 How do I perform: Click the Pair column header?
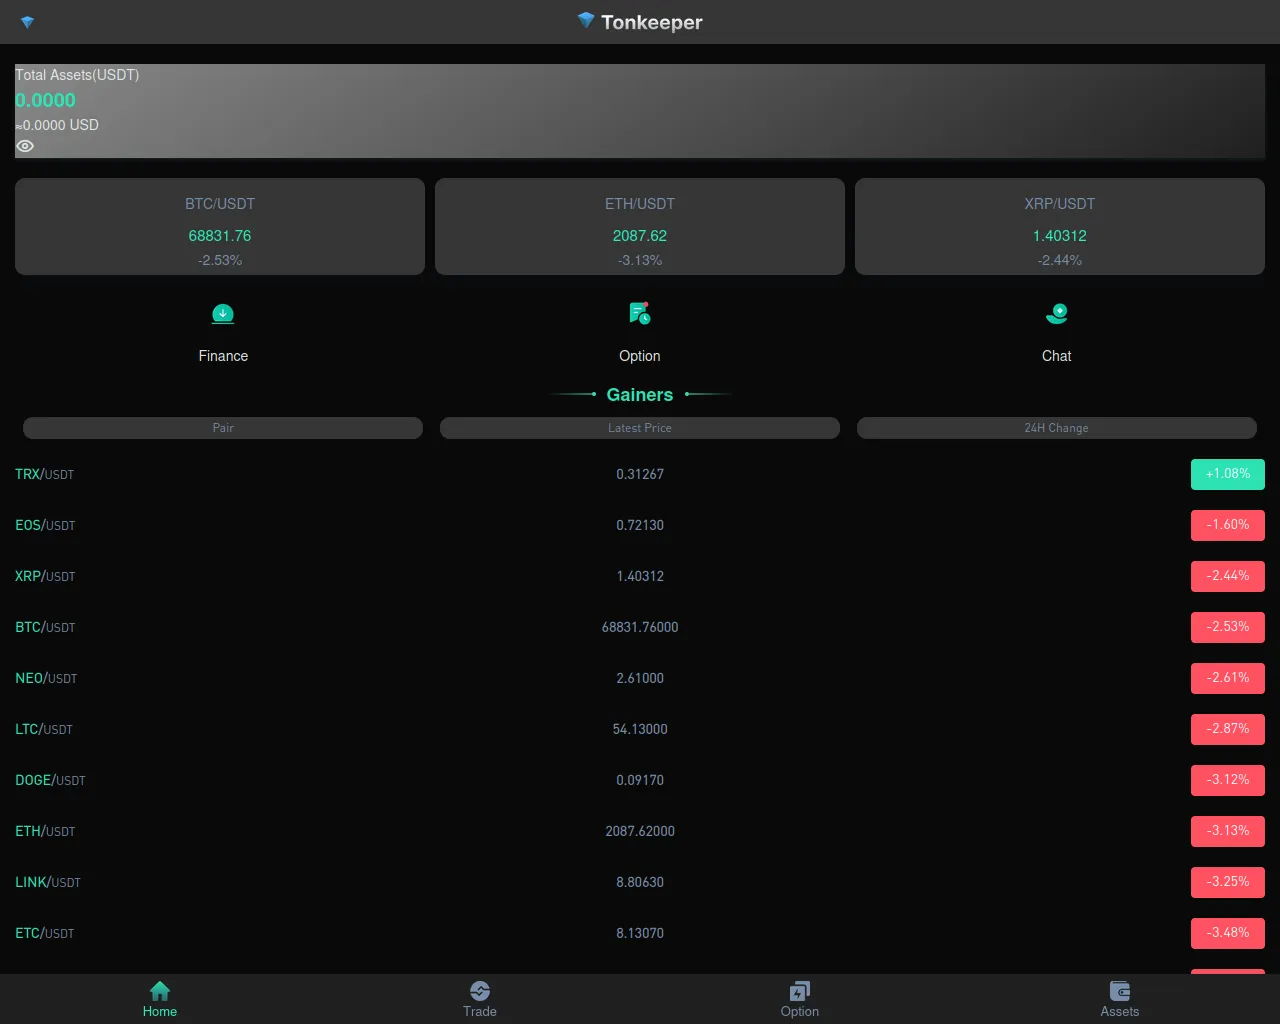click(223, 428)
